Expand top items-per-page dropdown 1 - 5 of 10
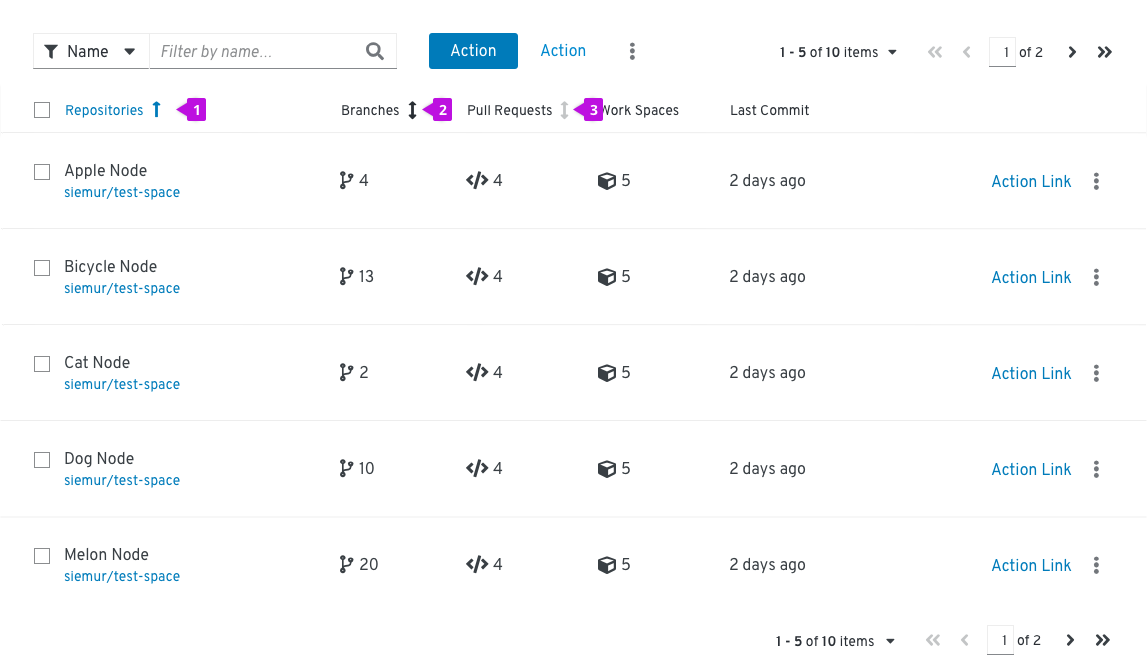The height and width of the screenshot is (667, 1147). coord(838,52)
